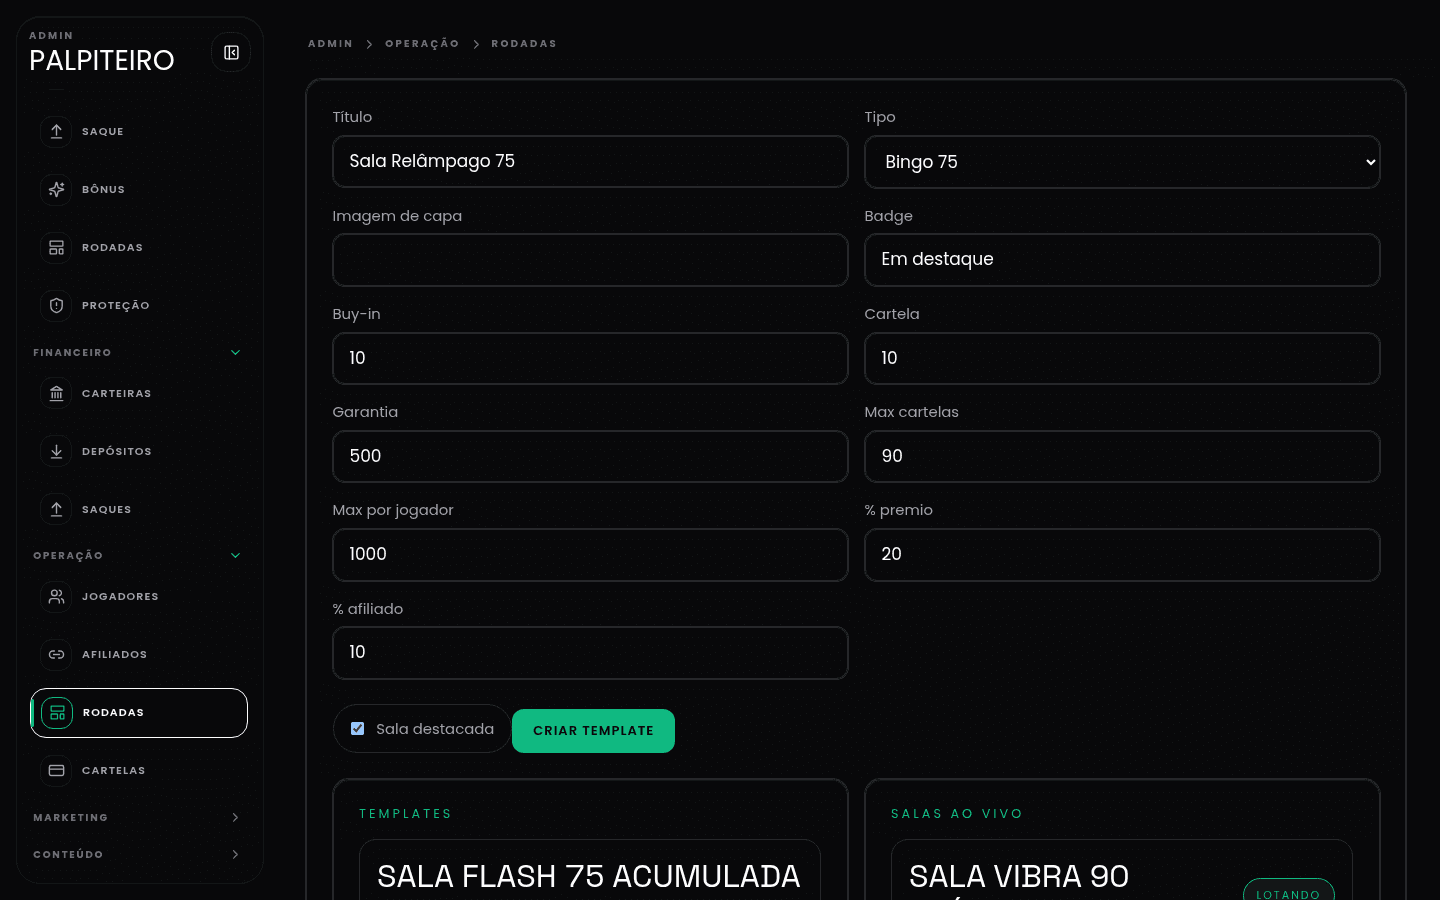Expand the Marketing sidebar section
This screenshot has height=900, width=1440.
click(x=235, y=818)
